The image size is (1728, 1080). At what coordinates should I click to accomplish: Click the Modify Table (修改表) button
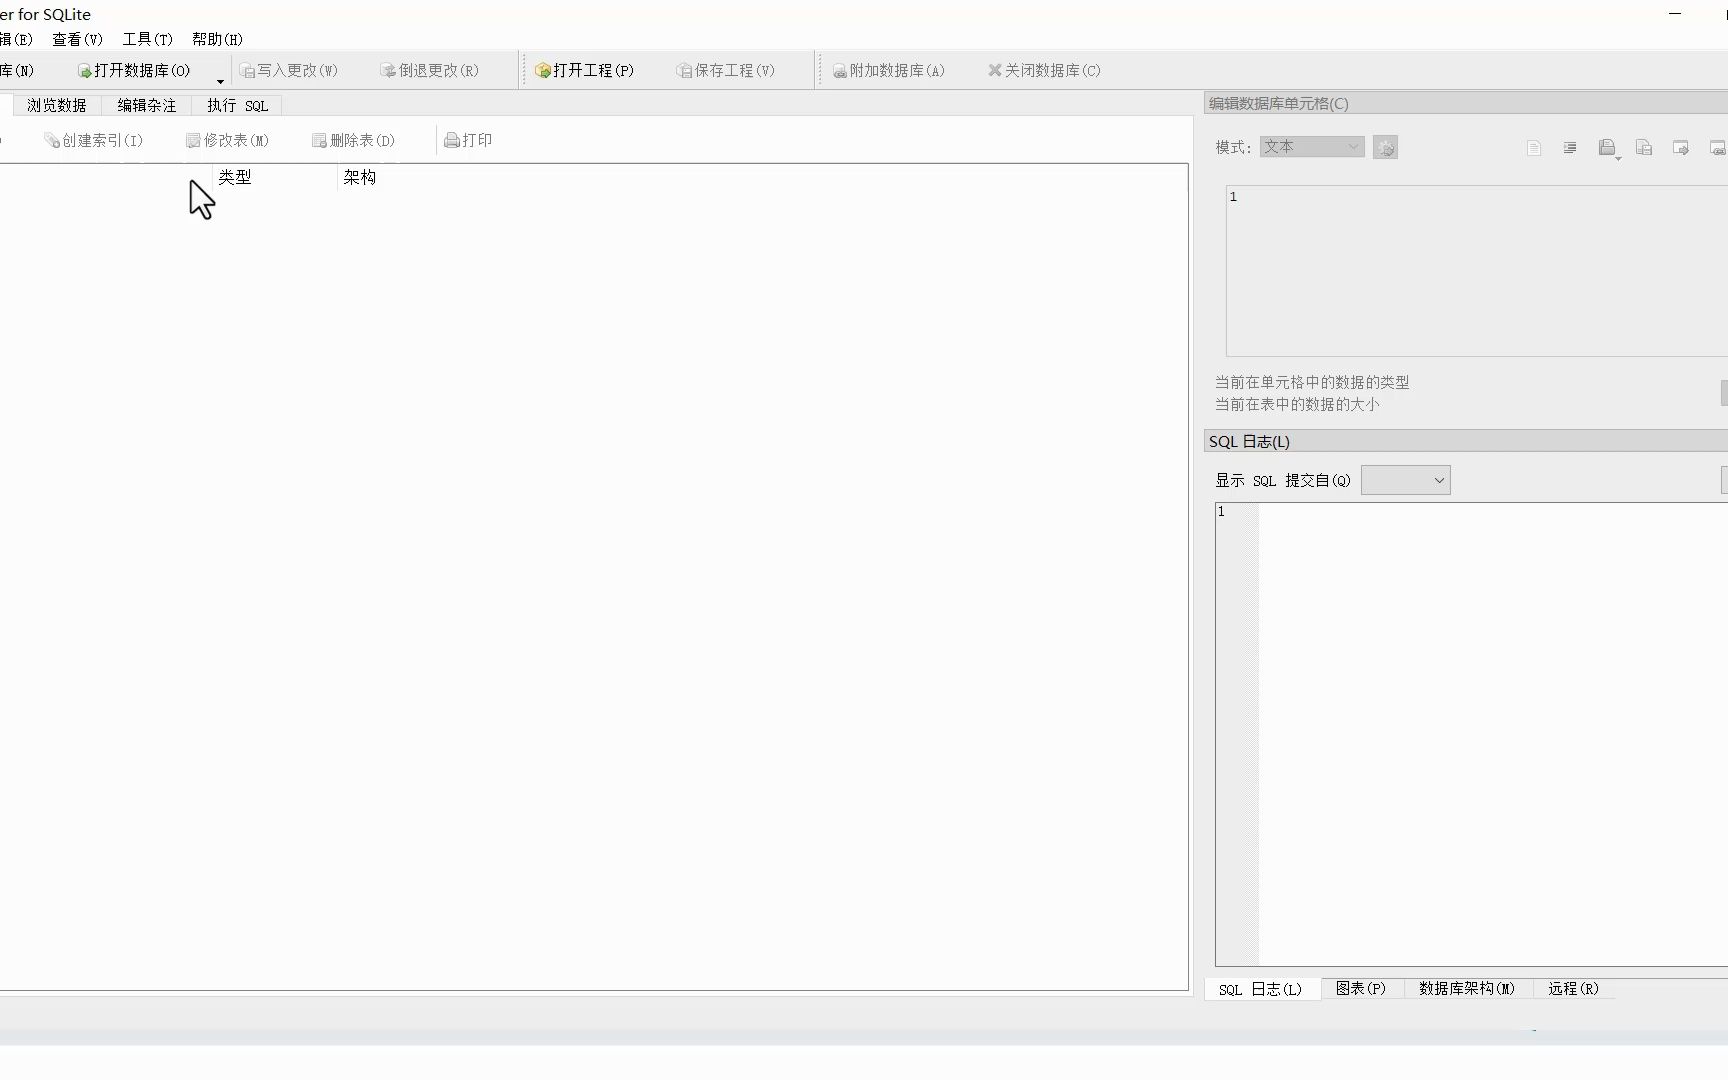(x=228, y=141)
